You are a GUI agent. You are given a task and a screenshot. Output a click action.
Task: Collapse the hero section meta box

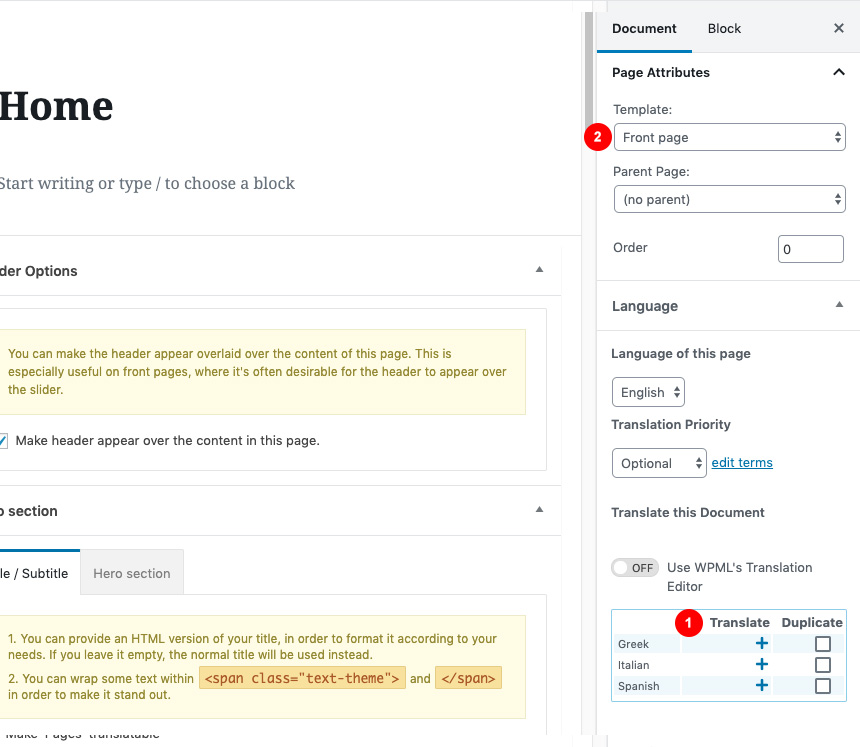[539, 510]
